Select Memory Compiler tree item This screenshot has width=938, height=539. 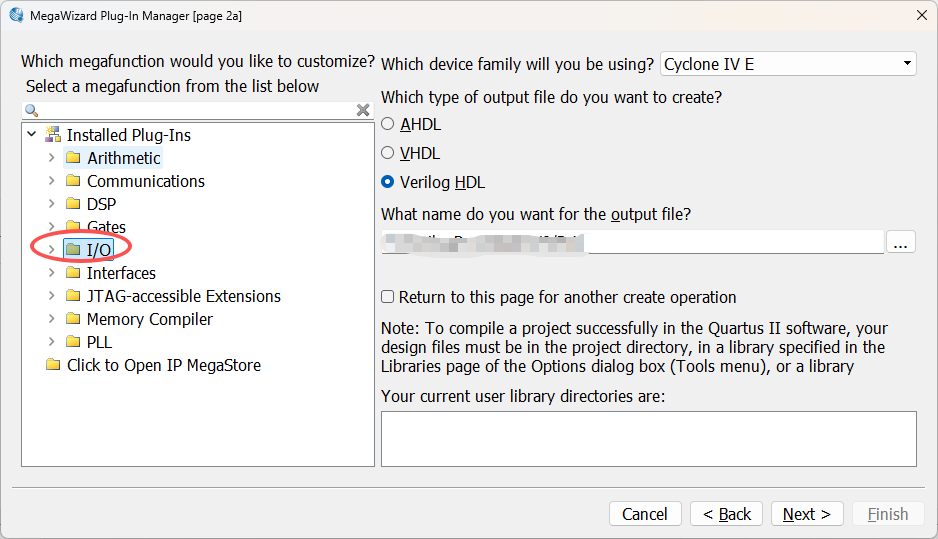click(150, 319)
